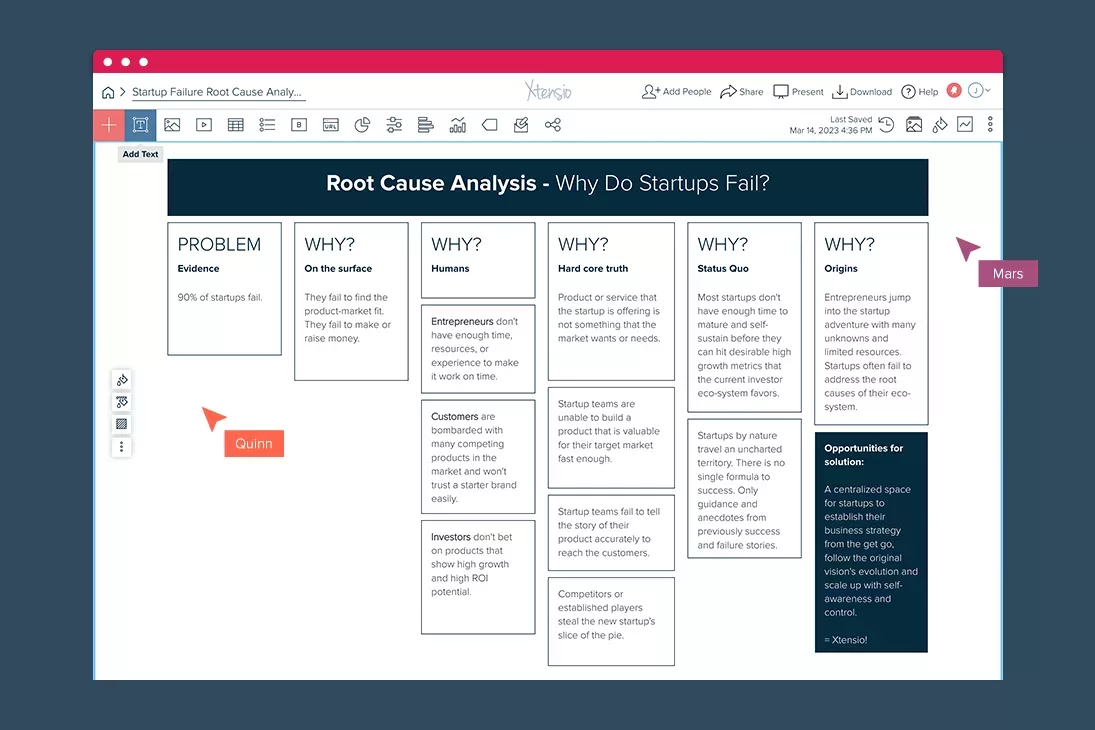Select the Text tool in the toolbar

click(140, 124)
